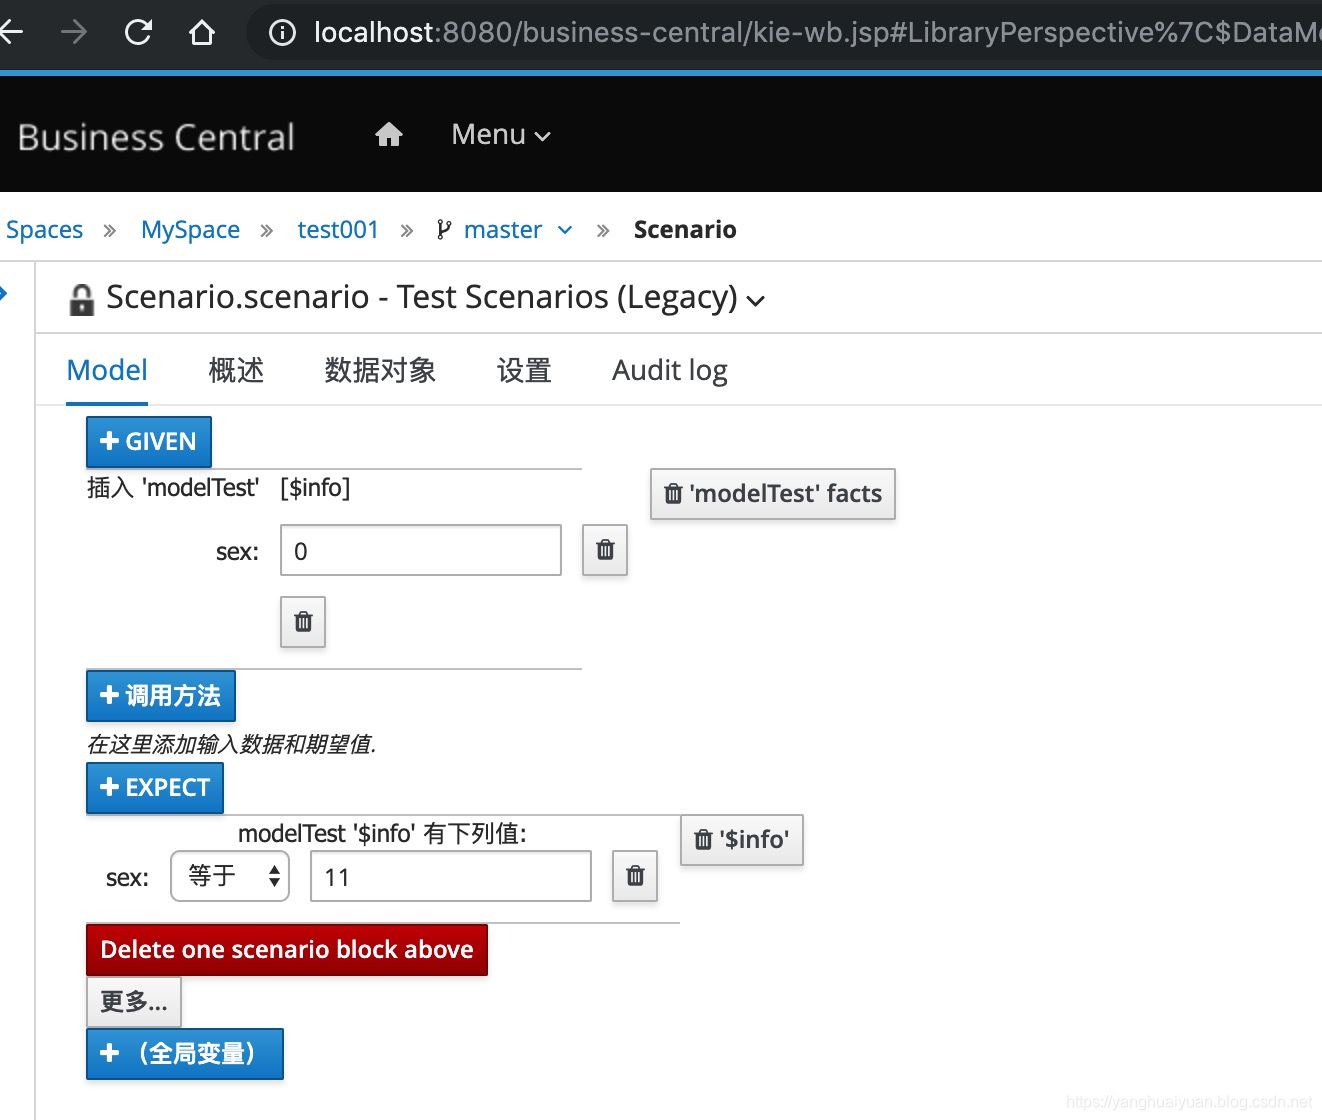
Task: Click the browser home icon
Action: pos(202,33)
